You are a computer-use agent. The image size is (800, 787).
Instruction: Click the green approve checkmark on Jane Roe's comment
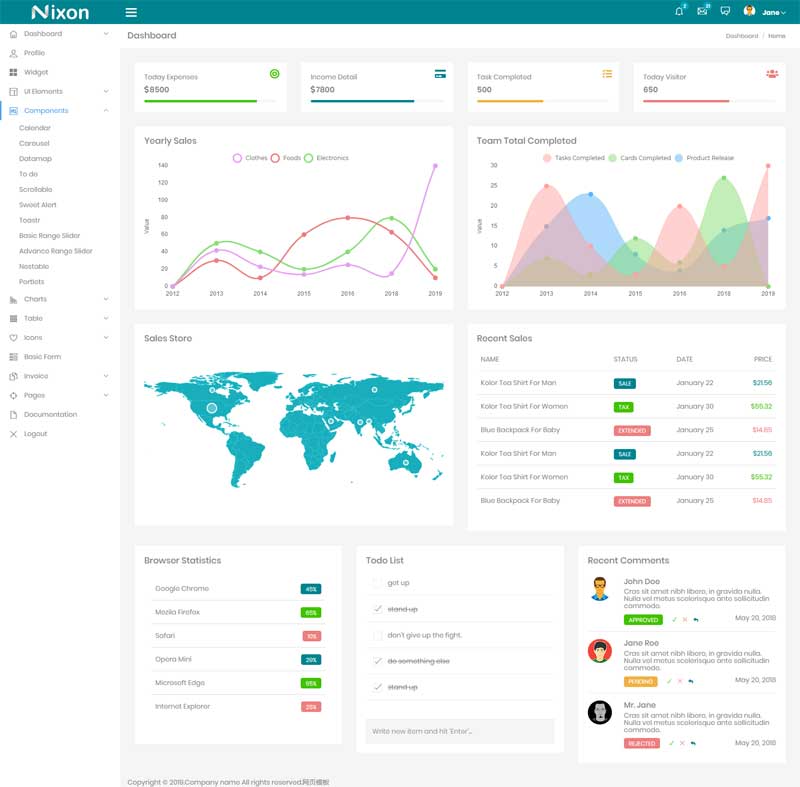(669, 681)
